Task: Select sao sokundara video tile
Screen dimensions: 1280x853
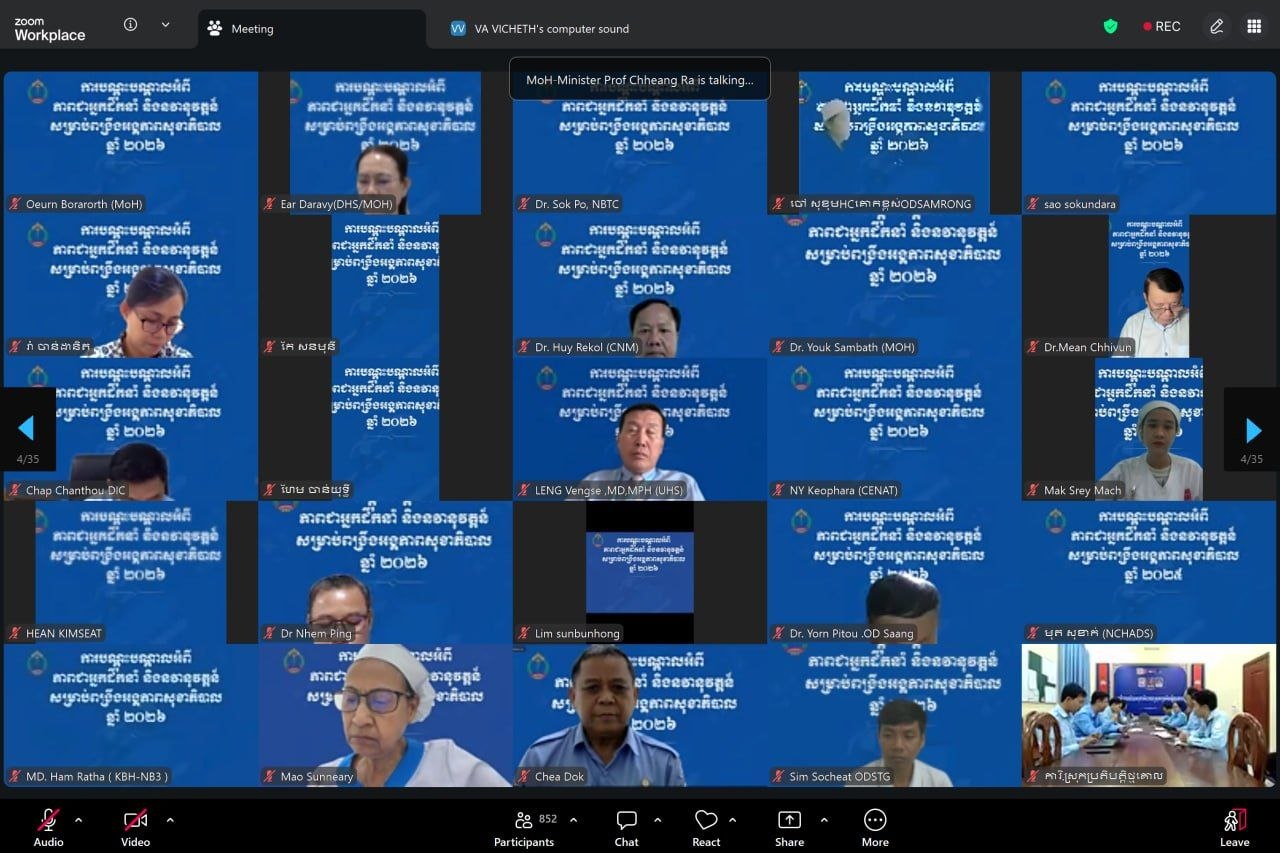Action: [x=1148, y=142]
